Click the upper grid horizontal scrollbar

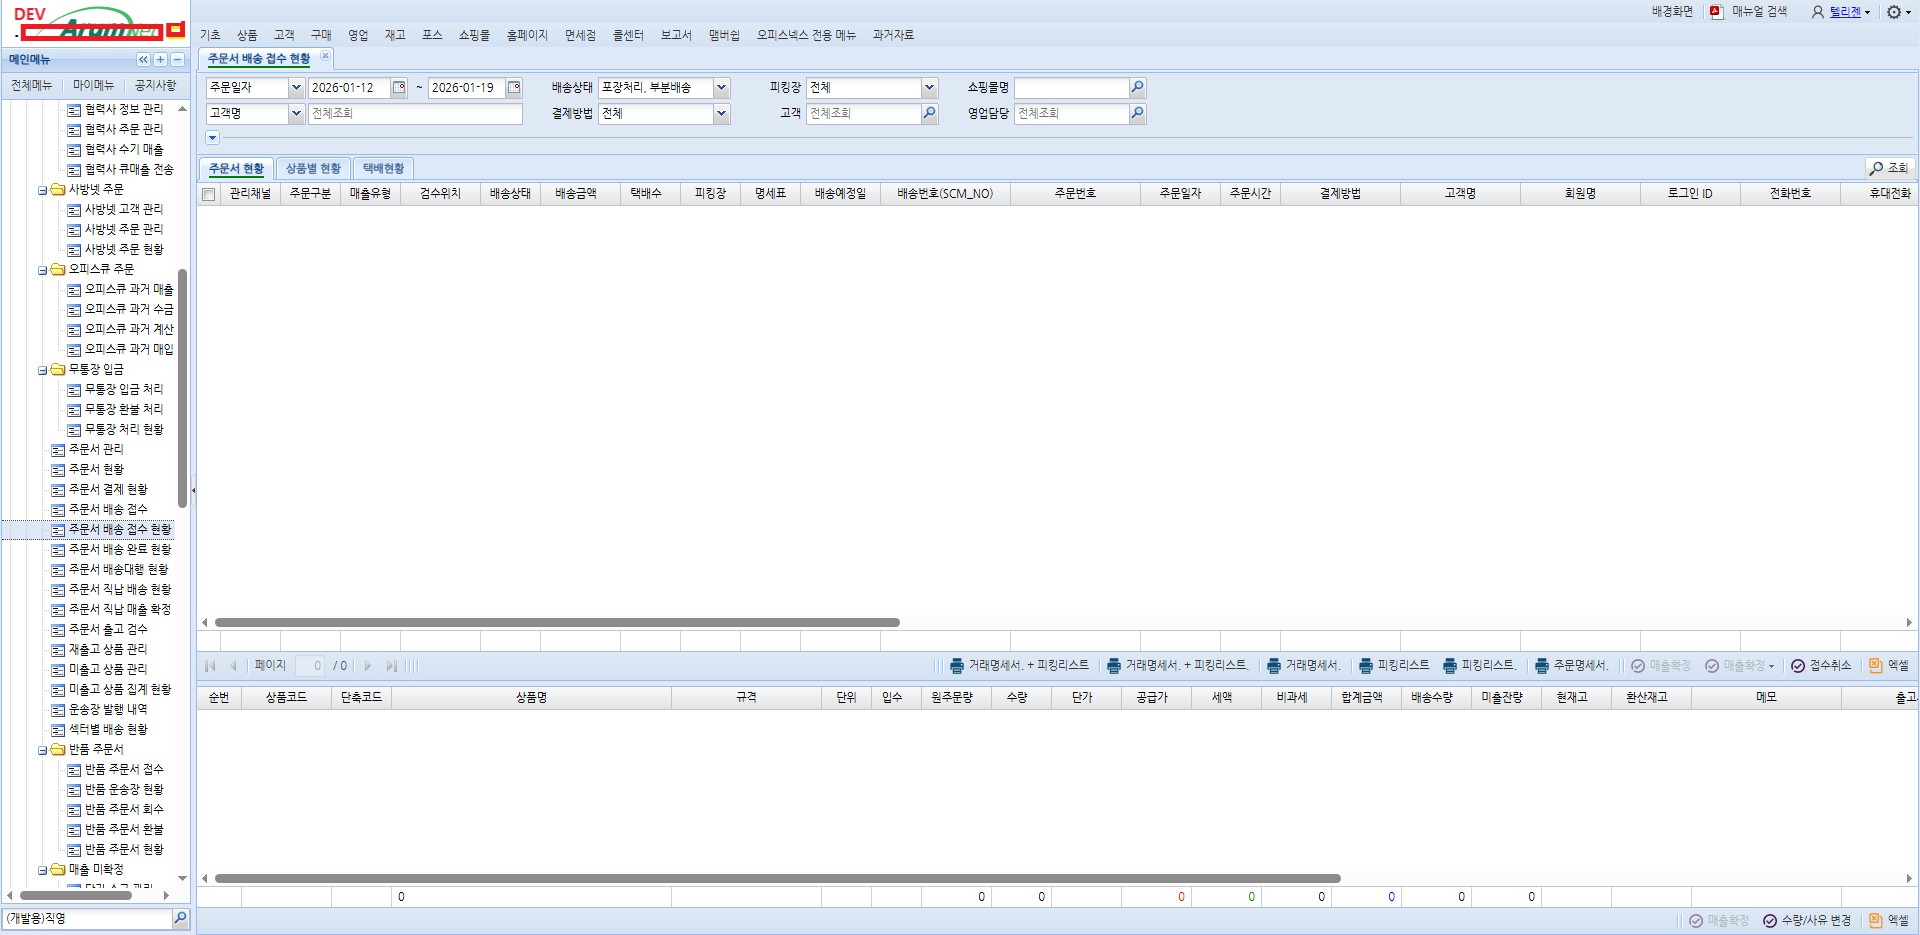coord(557,623)
